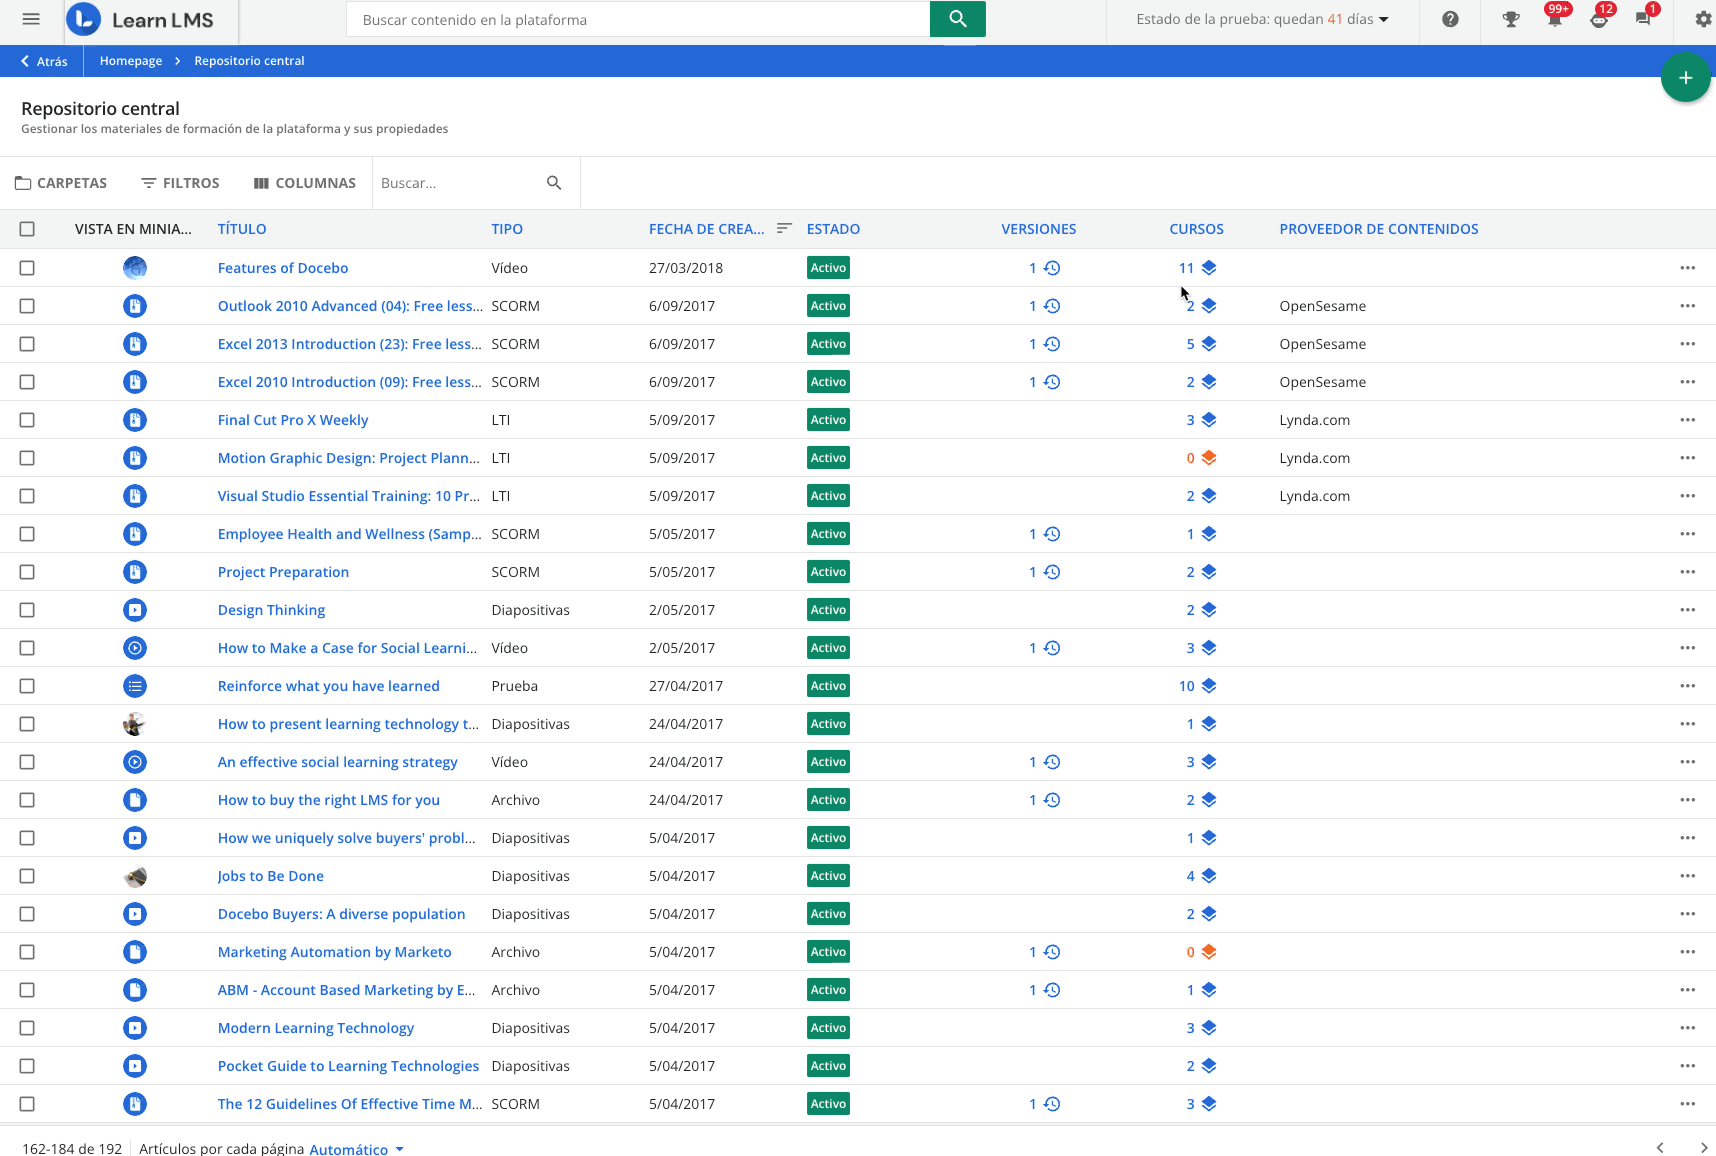Open version history for Features of Docebo
This screenshot has height=1156, width=1716.
(x=1052, y=268)
